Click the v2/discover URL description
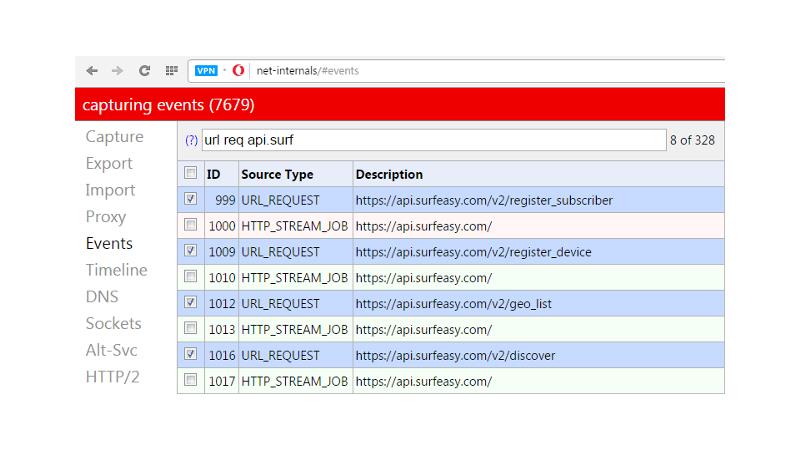800x450 pixels. coord(455,356)
